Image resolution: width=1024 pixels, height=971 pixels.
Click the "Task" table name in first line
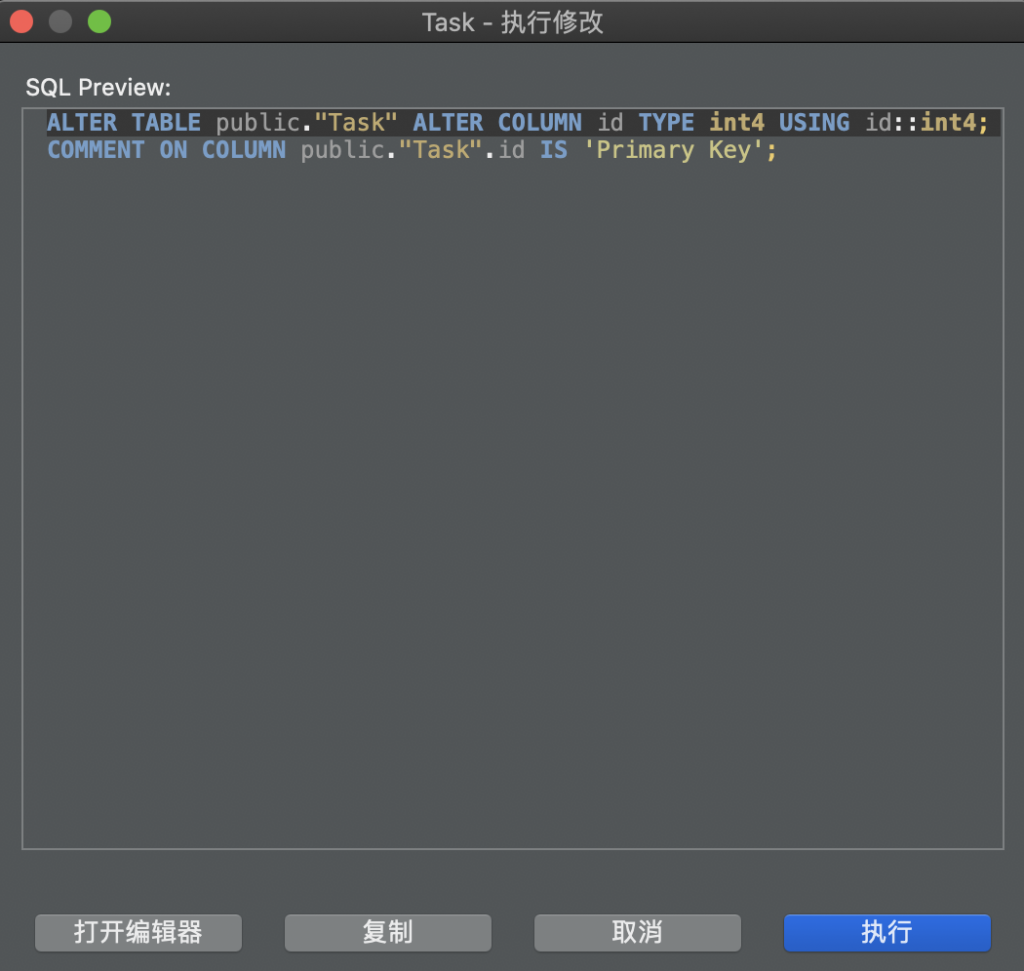pyautogui.click(x=356, y=123)
